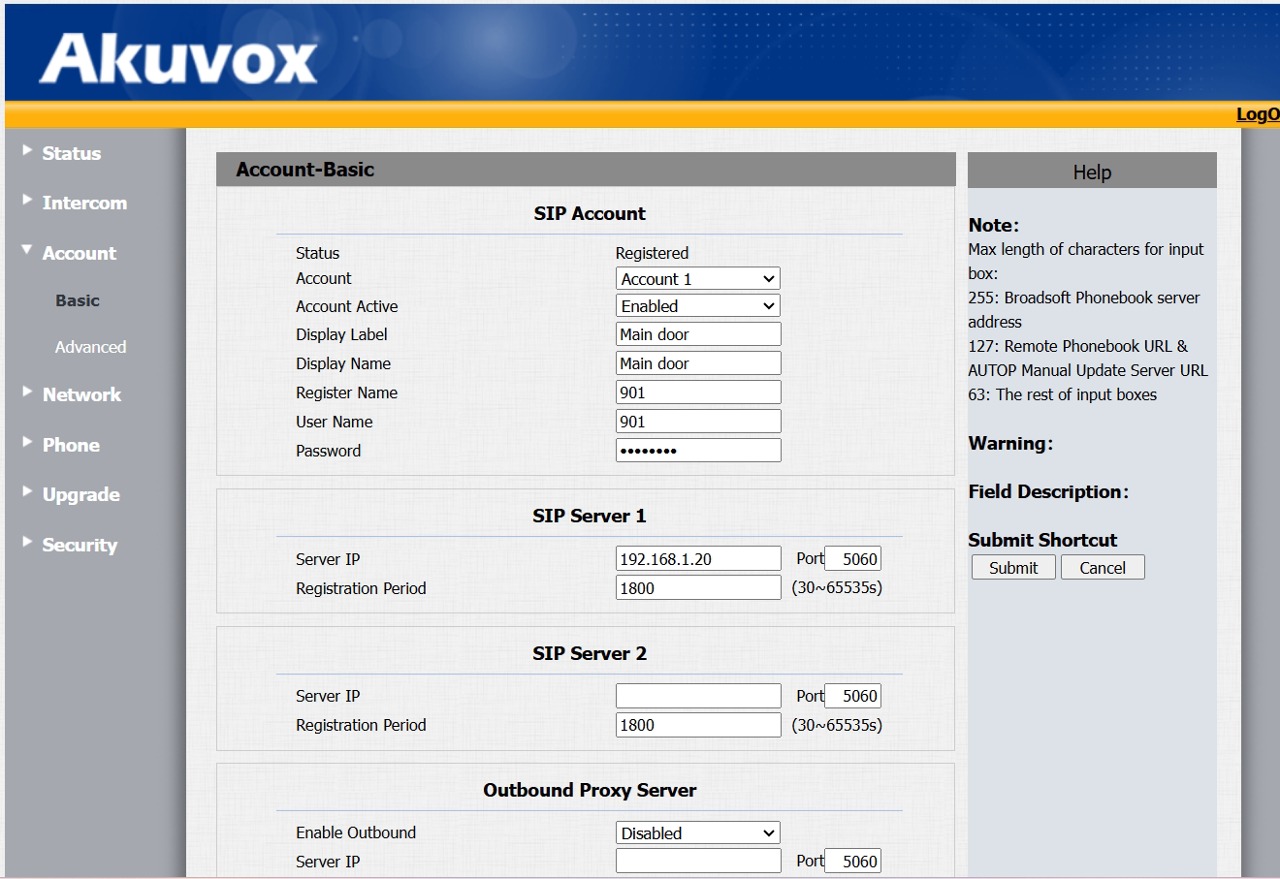The height and width of the screenshot is (879, 1280).
Task: Click the SIP Server 1 IP field
Action: tap(697, 559)
